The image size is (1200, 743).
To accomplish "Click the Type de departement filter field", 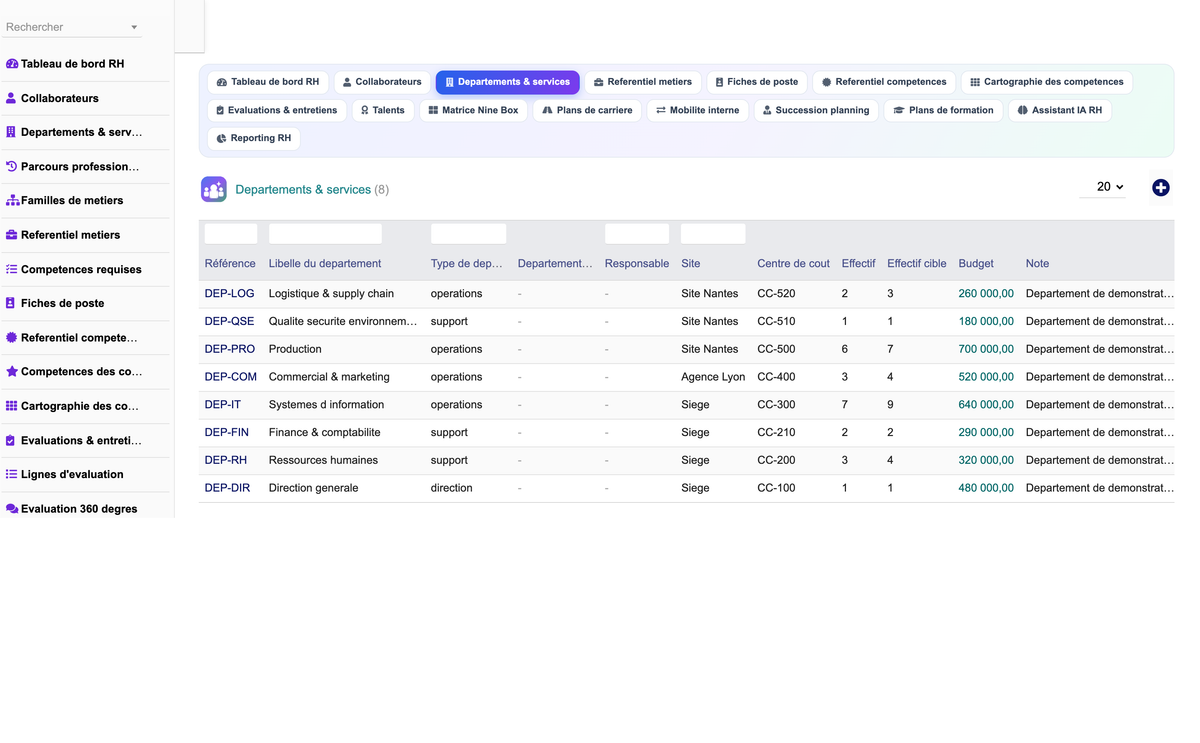I will [468, 234].
